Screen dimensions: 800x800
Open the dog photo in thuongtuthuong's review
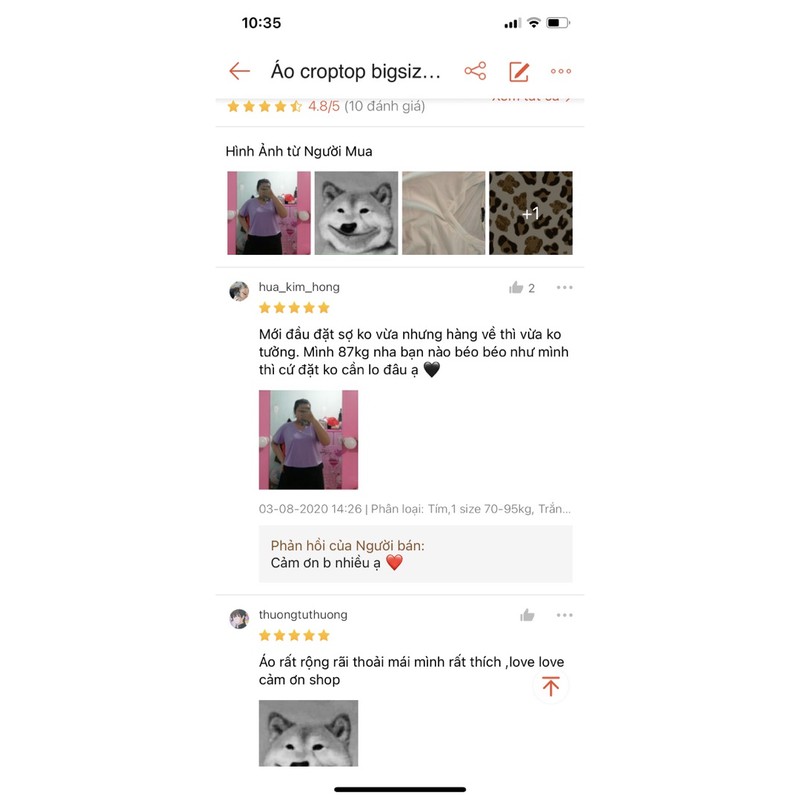point(308,733)
